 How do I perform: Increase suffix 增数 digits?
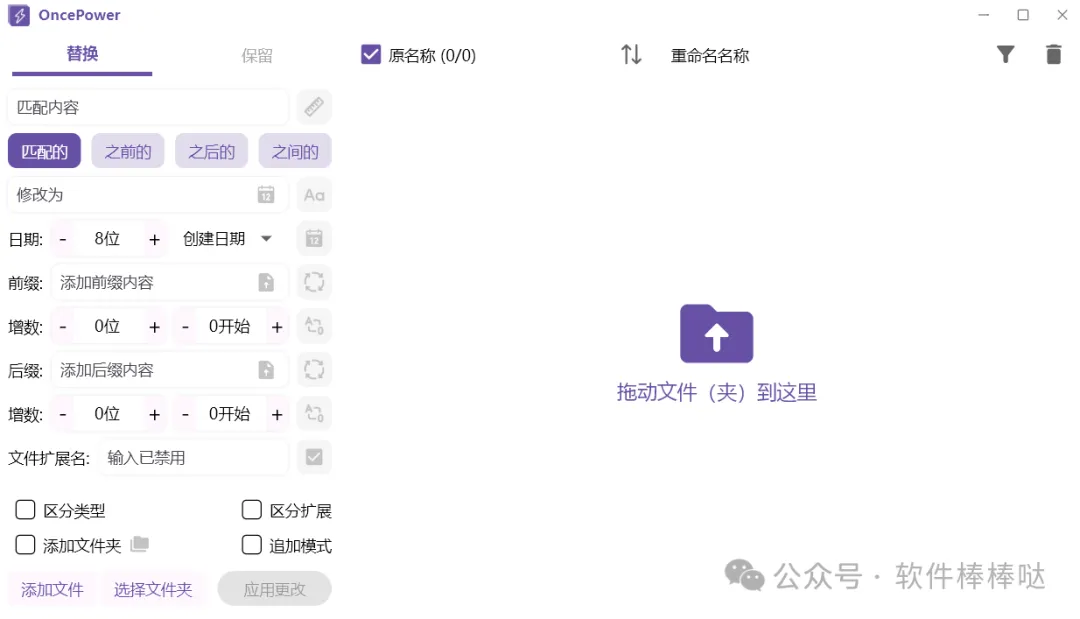(154, 414)
